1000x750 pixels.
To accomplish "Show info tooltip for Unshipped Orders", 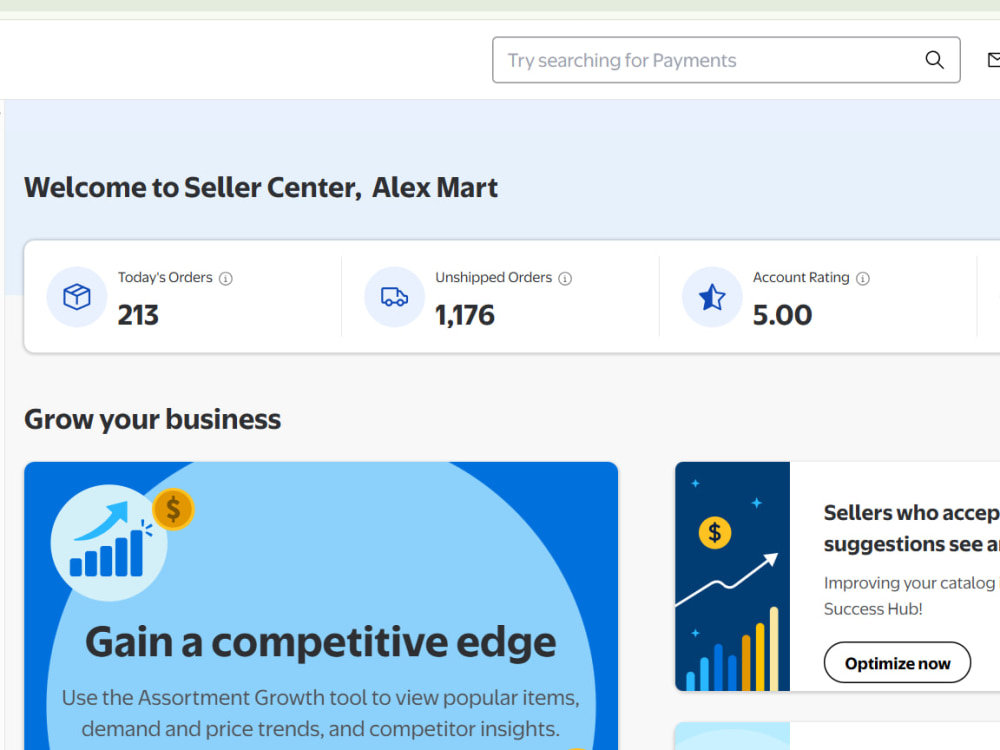I will pos(565,279).
